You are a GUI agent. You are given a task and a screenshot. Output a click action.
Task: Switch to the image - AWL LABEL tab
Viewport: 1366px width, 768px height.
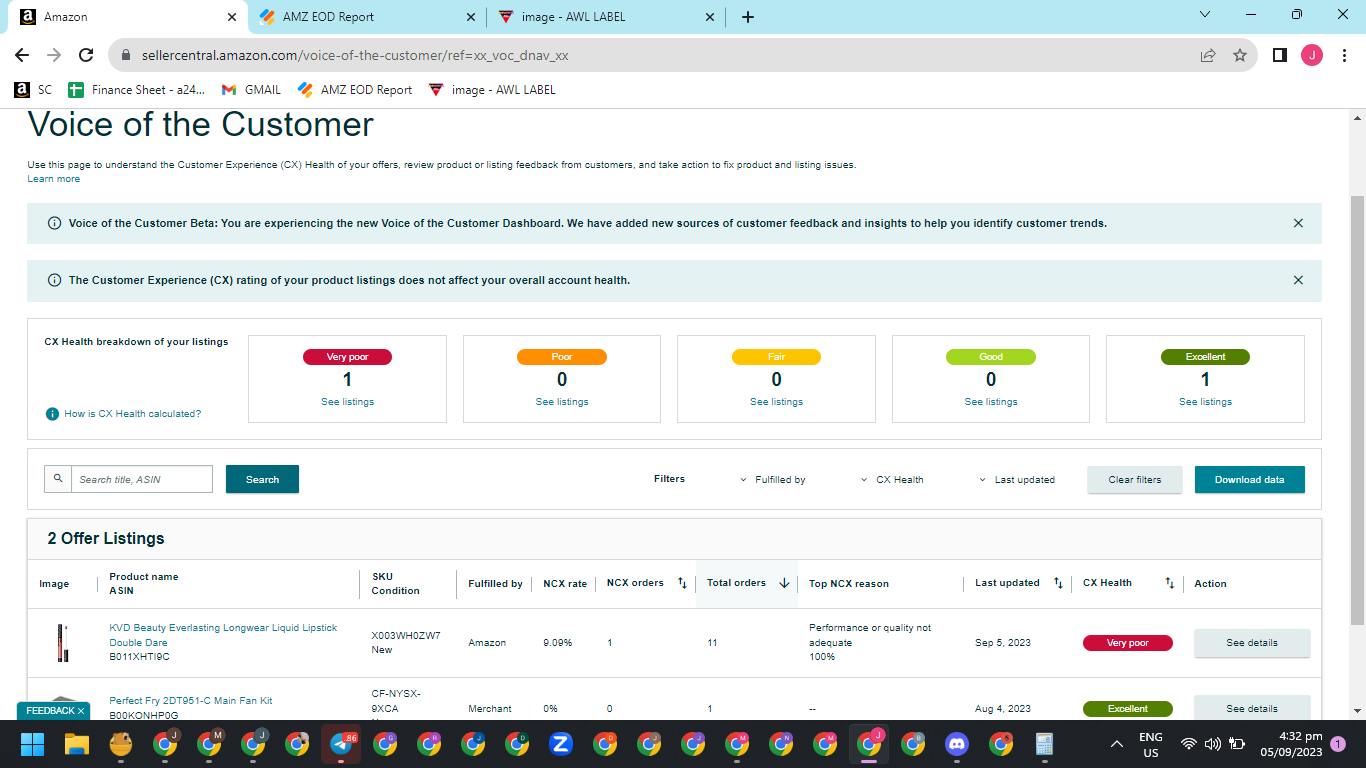[606, 17]
